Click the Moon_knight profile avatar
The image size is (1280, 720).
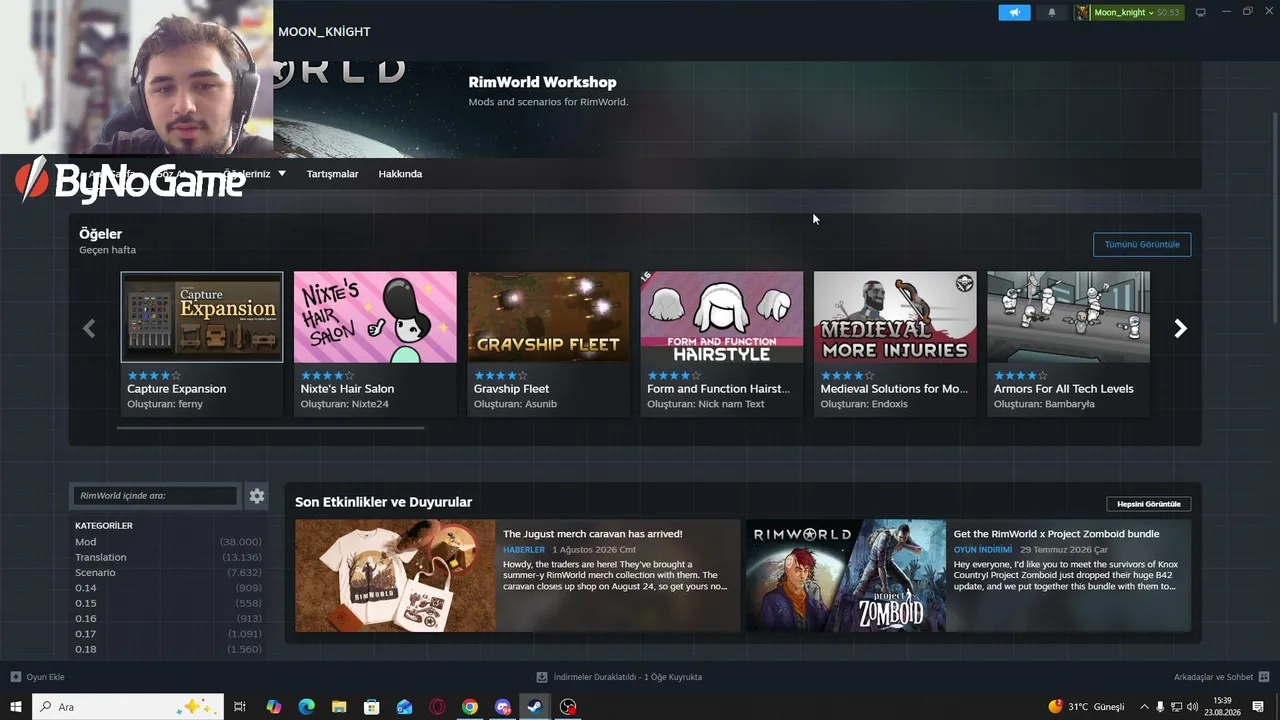(1082, 12)
